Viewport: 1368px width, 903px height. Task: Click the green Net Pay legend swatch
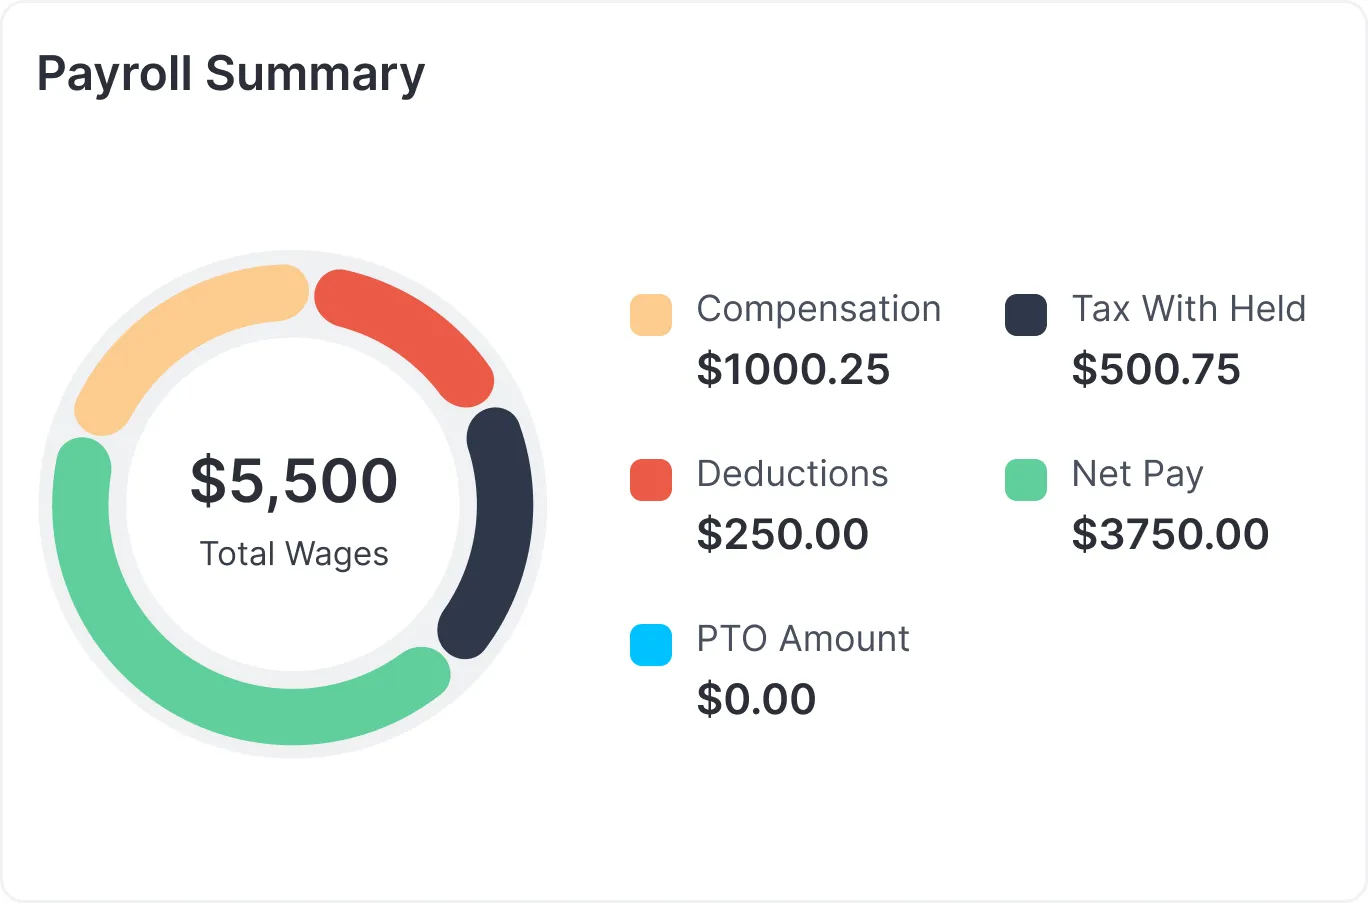click(1025, 480)
